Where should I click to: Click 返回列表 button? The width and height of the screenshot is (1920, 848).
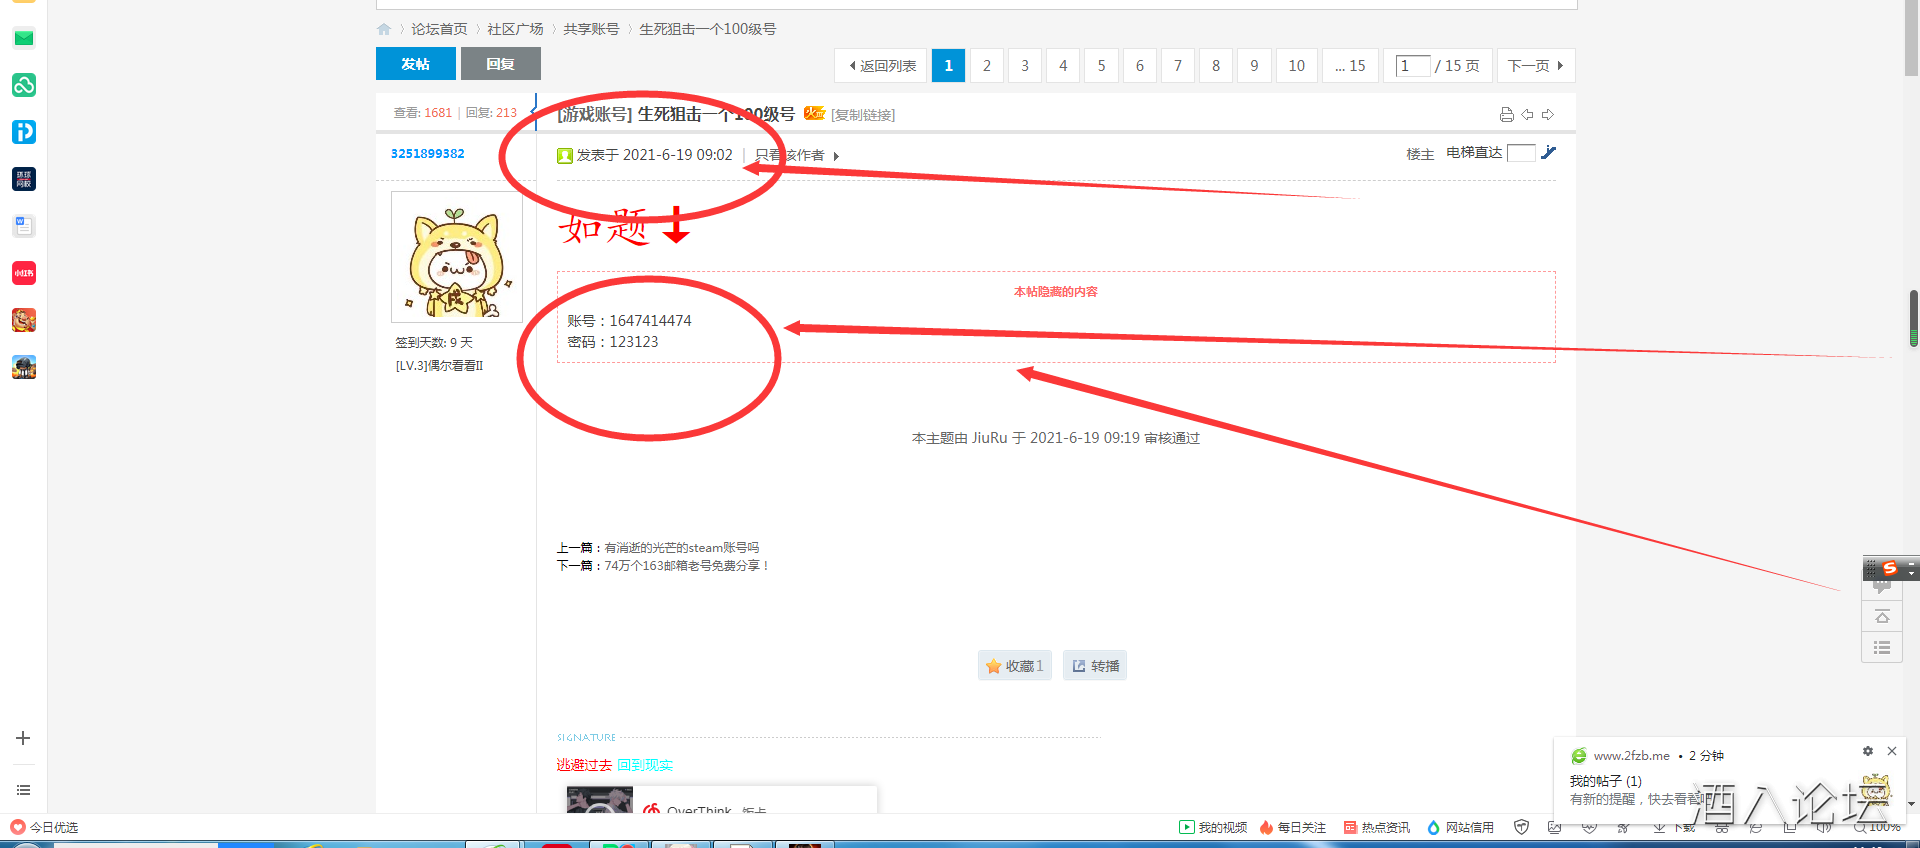883,65
